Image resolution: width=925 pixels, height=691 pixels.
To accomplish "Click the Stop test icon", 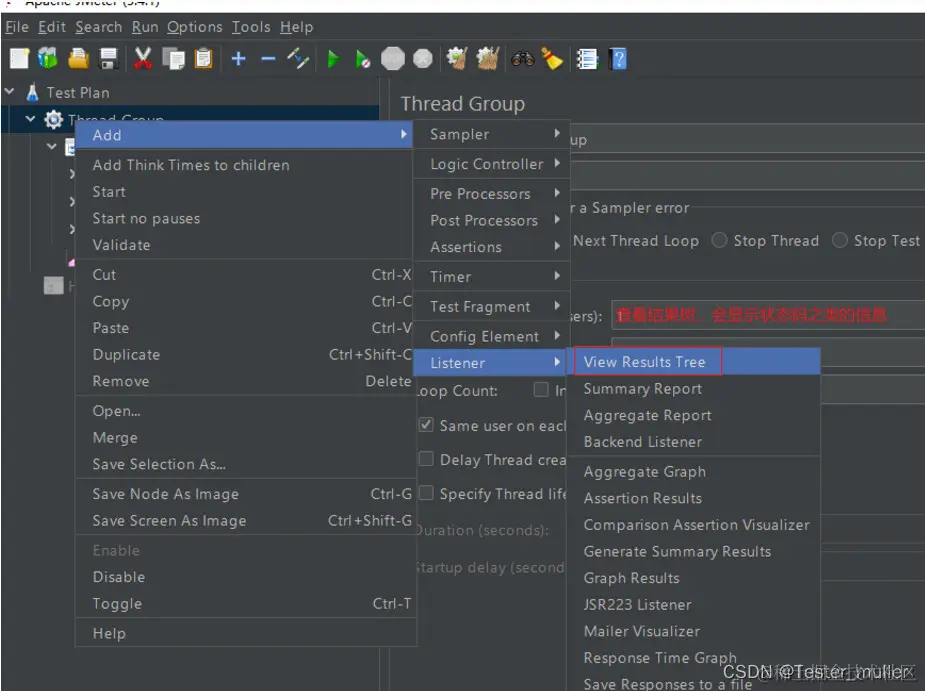I will point(393,58).
